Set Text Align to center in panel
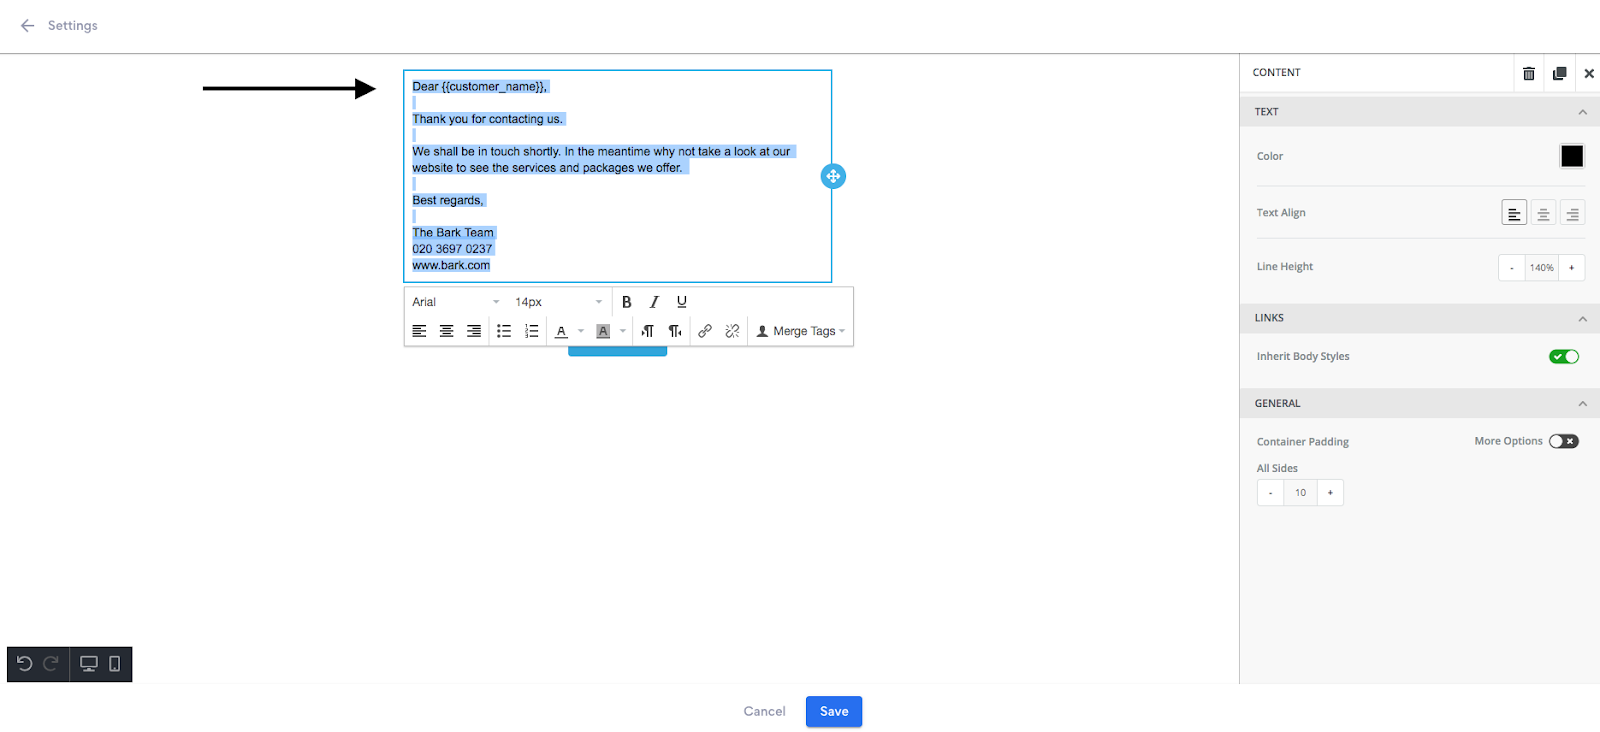This screenshot has height=732, width=1600. [1543, 213]
